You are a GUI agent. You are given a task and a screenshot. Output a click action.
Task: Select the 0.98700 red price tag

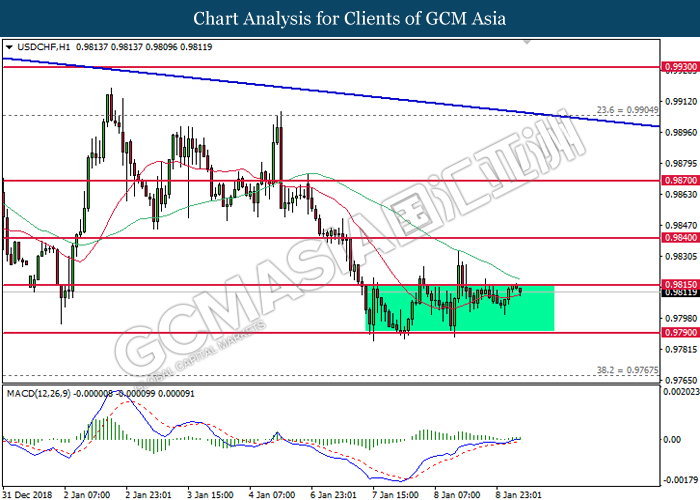pyautogui.click(x=679, y=181)
